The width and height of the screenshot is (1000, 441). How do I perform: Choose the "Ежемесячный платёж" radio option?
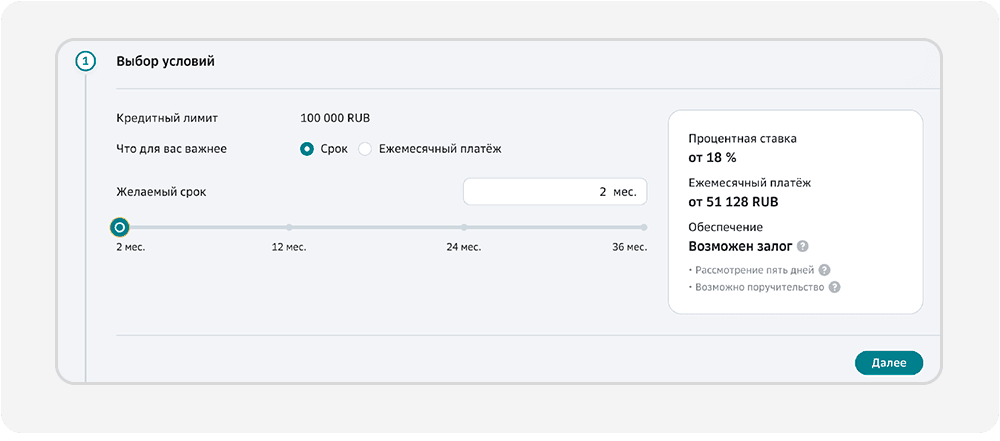click(x=365, y=149)
